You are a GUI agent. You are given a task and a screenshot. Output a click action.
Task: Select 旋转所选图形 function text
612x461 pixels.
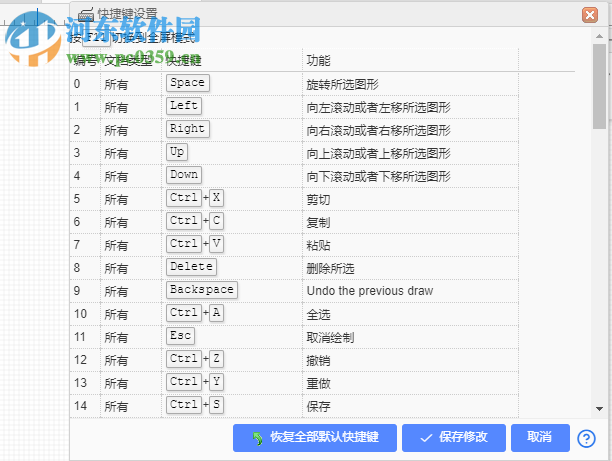pyautogui.click(x=343, y=84)
